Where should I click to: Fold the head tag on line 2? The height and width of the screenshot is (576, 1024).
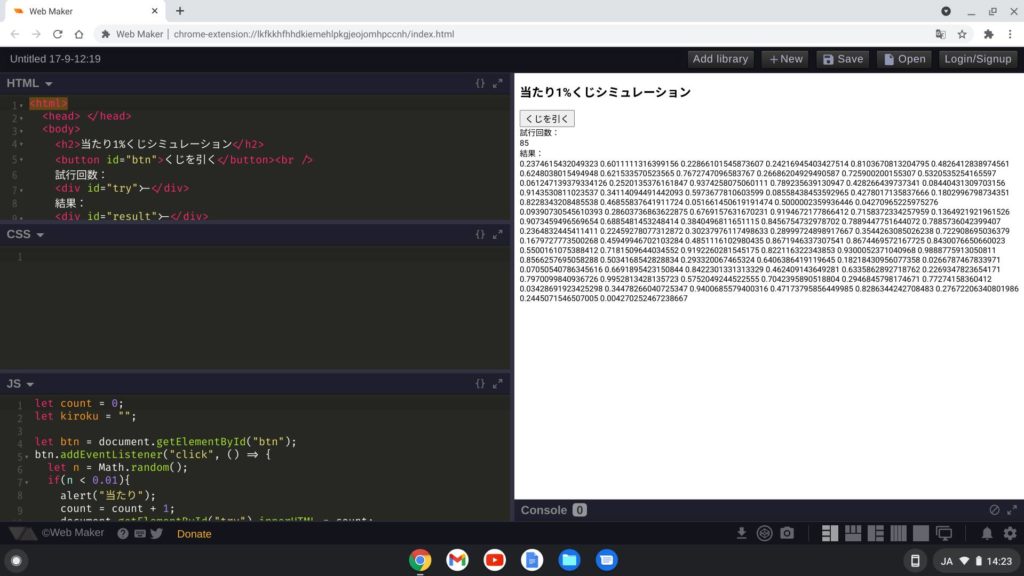point(21,118)
